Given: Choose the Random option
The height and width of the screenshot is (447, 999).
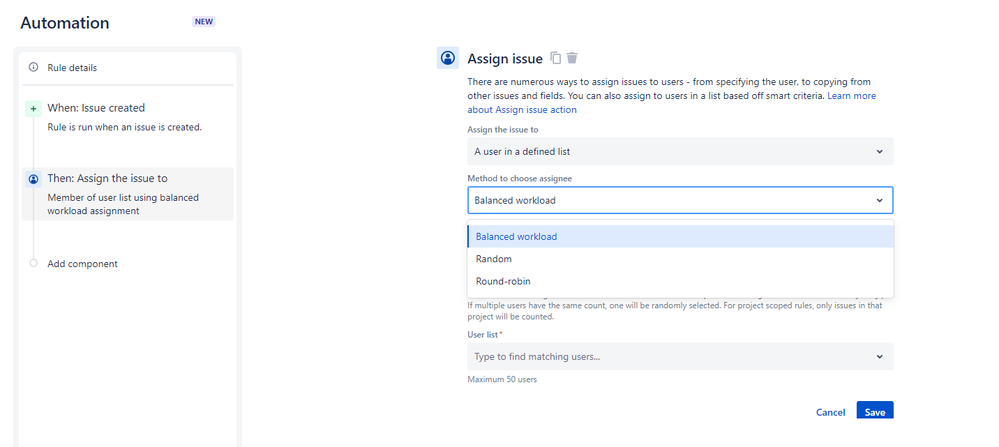Looking at the screenshot, I should point(680,259).
